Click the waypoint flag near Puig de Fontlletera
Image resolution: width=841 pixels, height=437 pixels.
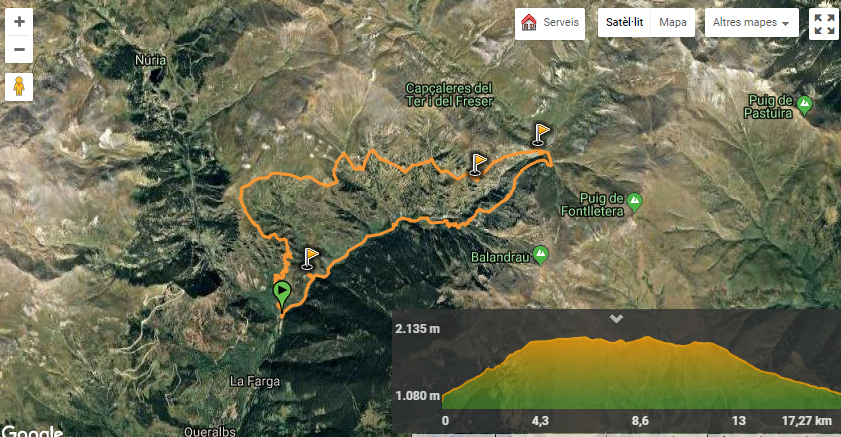click(x=541, y=135)
